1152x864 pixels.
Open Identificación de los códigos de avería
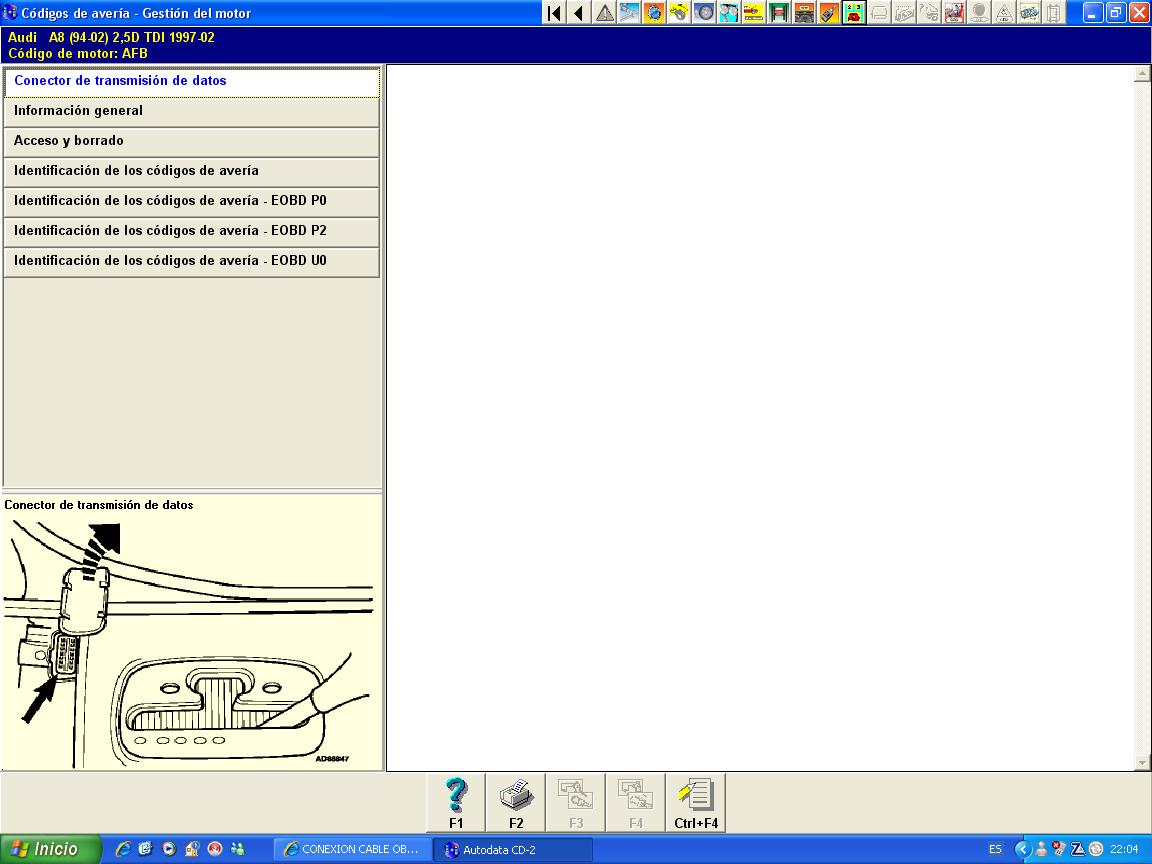pos(192,172)
